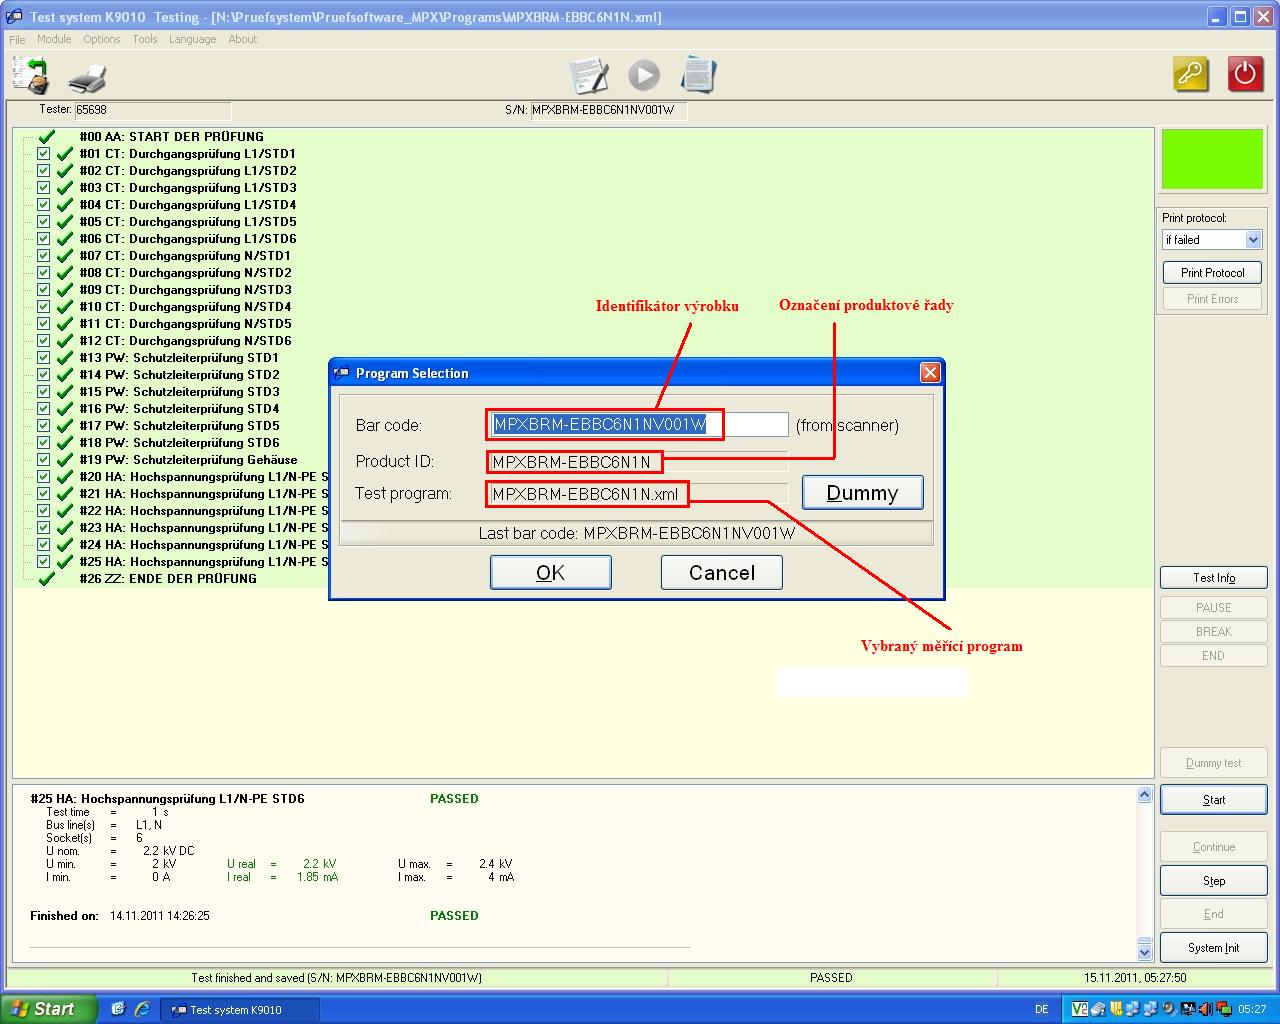Click the Dummy button

[x=862, y=493]
